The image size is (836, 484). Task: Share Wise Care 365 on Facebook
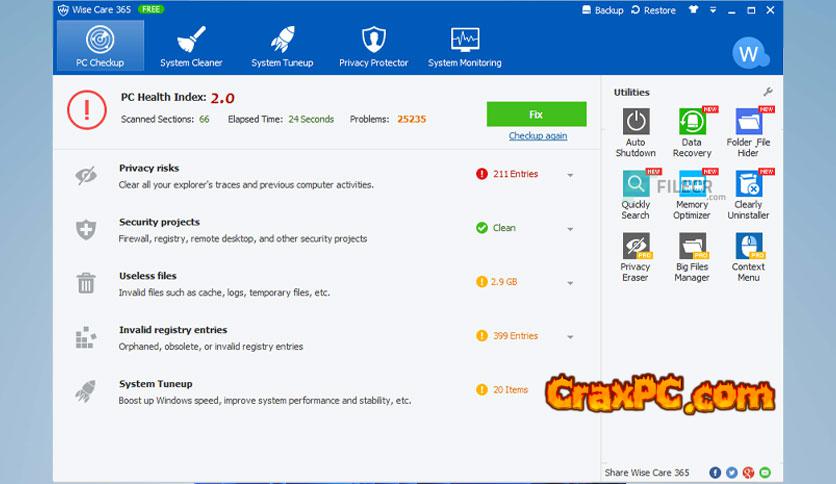tap(715, 472)
